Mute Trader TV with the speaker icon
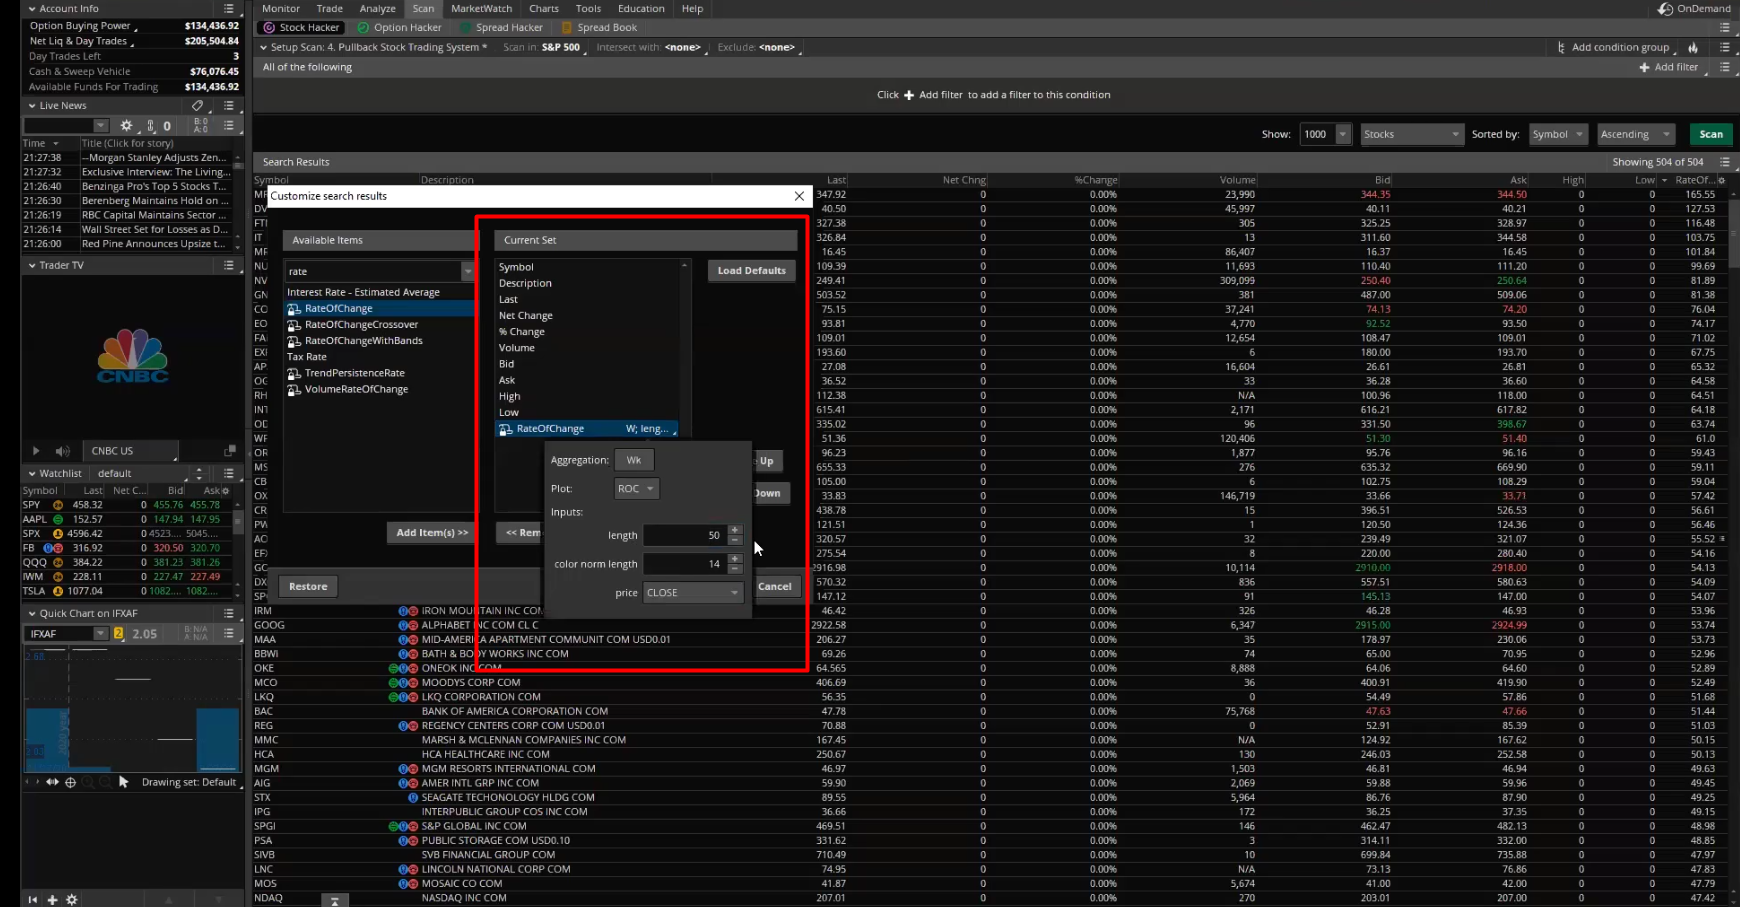Screen dimensions: 1740x907 click(x=63, y=451)
